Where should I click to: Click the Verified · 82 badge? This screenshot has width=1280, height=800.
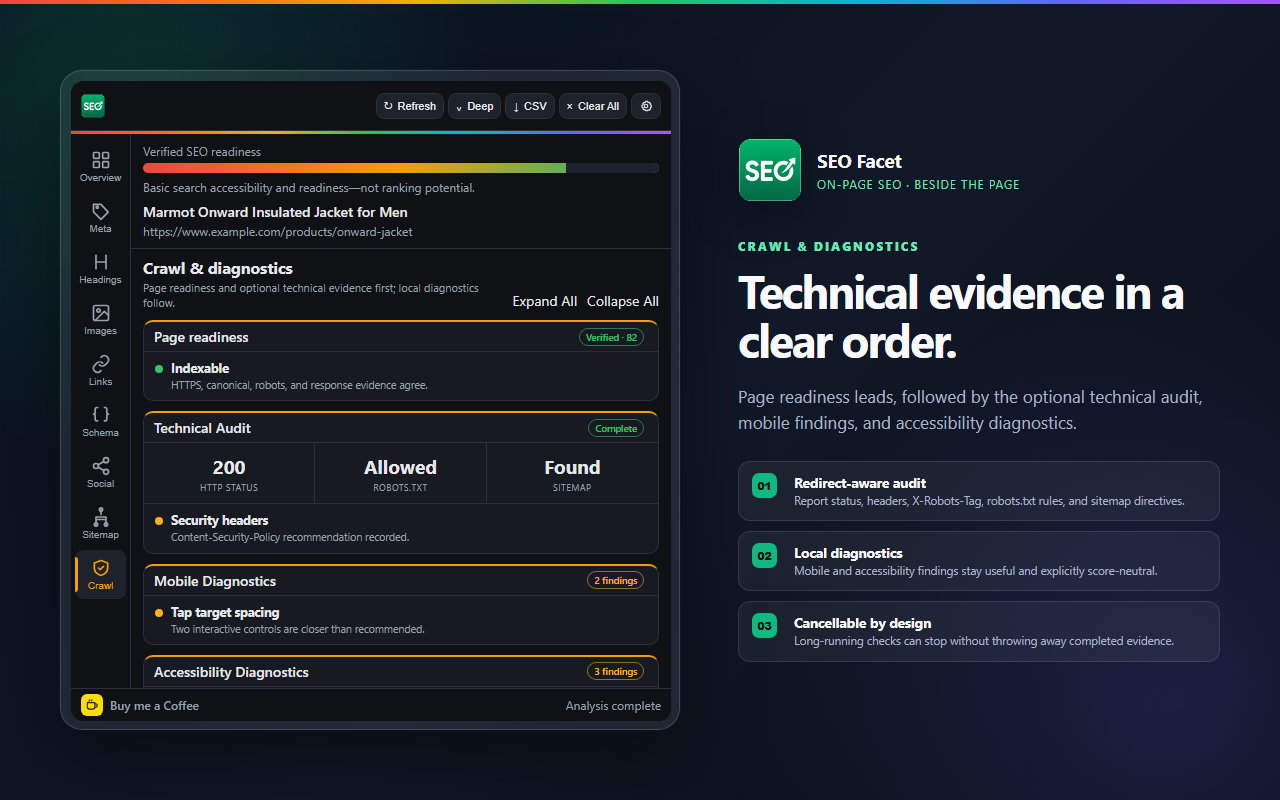pyautogui.click(x=611, y=337)
